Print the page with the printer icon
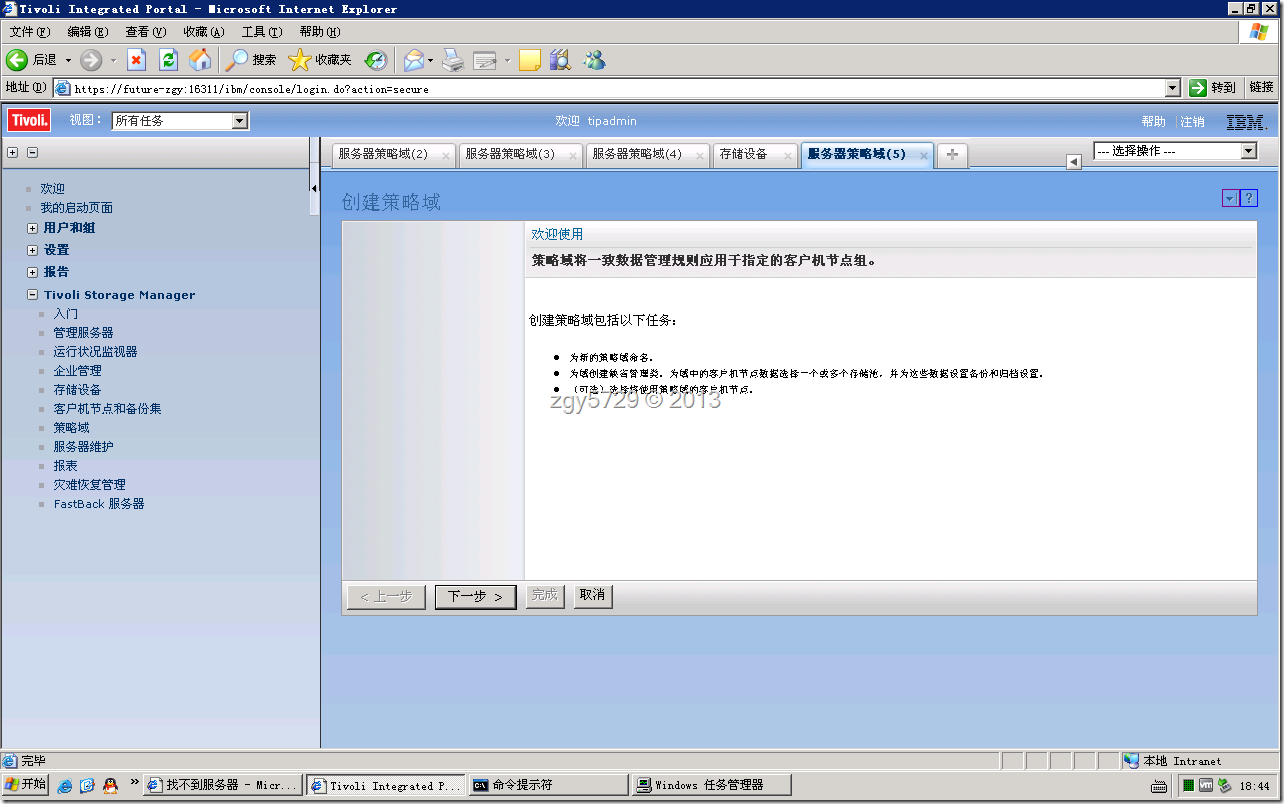 (x=453, y=60)
